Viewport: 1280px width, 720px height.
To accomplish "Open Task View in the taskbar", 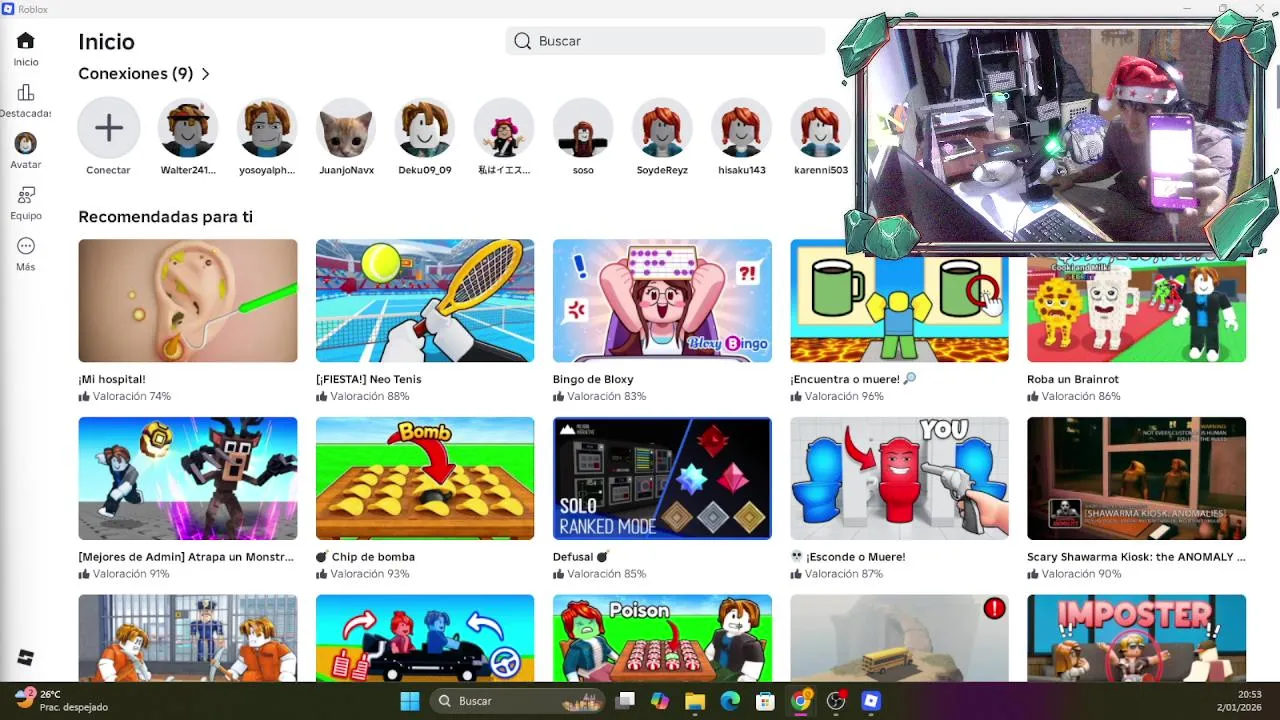I will 626,701.
